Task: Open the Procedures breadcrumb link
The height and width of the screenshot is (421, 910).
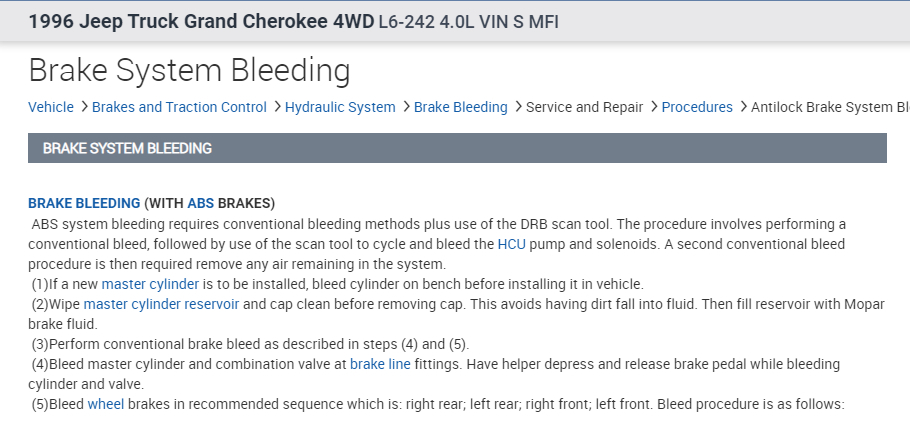Action: click(x=697, y=107)
